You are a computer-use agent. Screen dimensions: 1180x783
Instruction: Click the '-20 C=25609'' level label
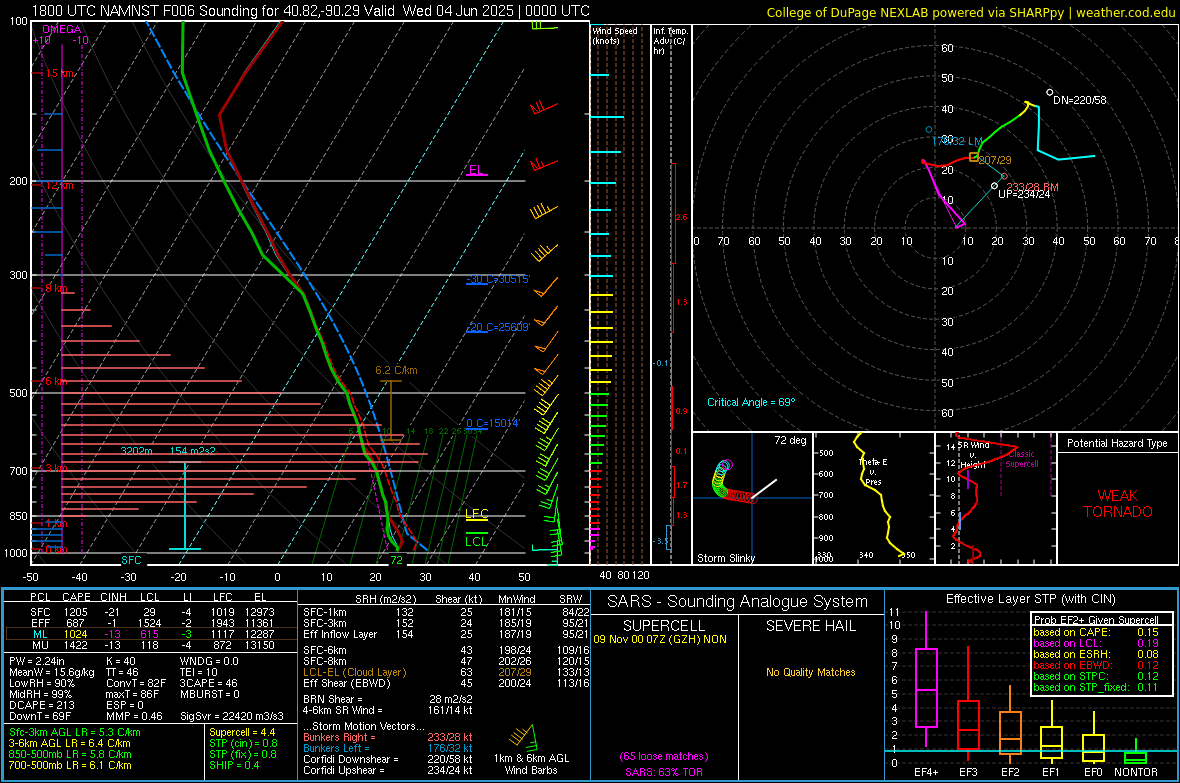(x=498, y=327)
